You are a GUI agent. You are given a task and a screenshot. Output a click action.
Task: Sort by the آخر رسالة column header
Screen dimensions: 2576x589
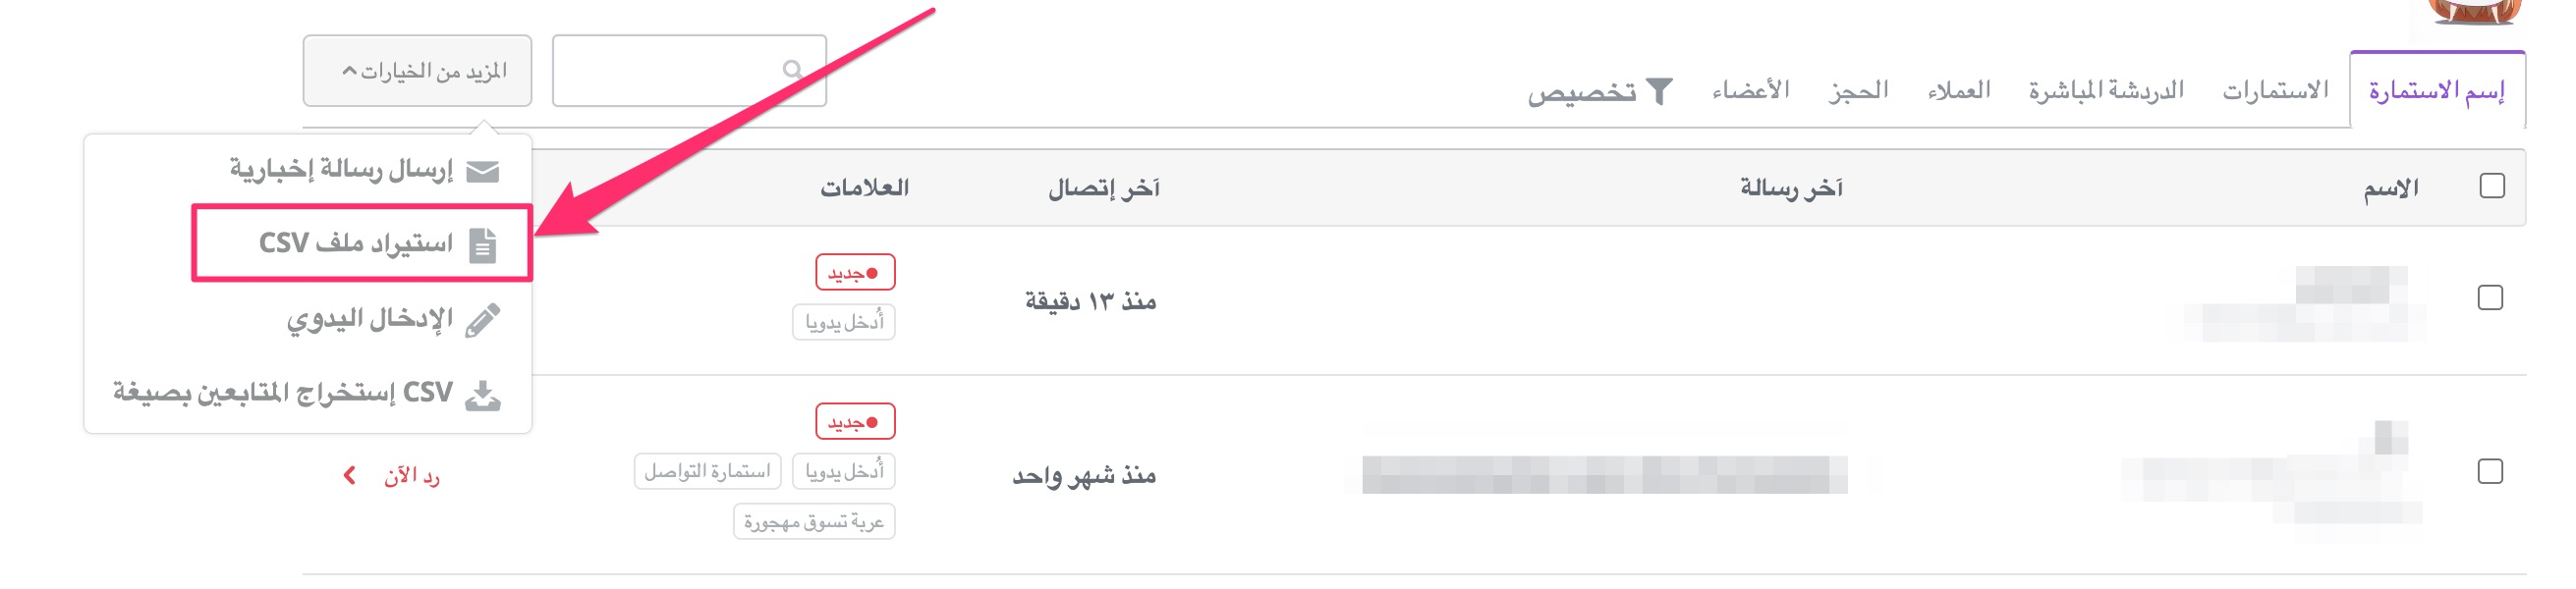[1791, 188]
